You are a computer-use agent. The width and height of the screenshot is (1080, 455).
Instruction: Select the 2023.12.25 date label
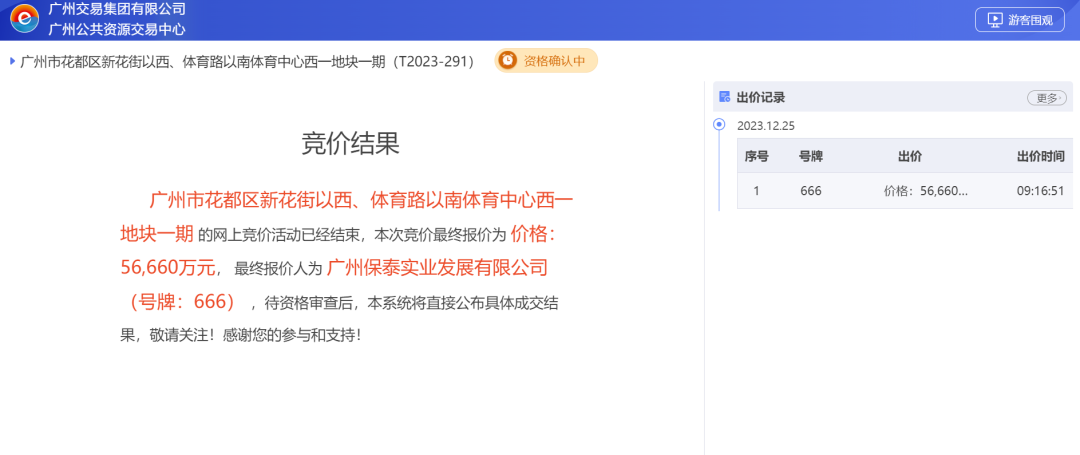click(766, 126)
